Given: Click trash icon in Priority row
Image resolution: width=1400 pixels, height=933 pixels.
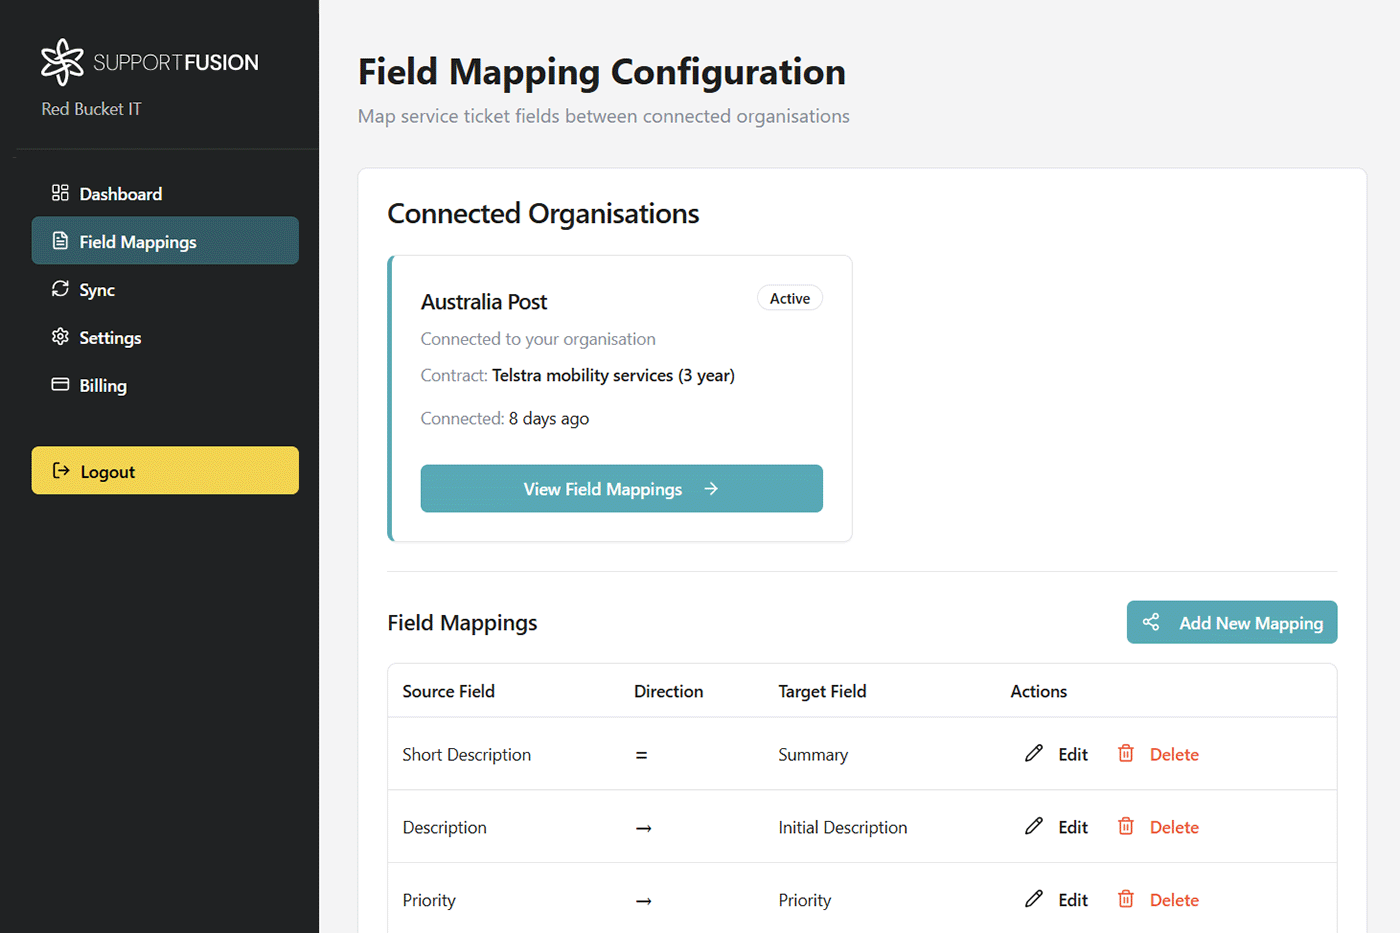Looking at the screenshot, I should coord(1126,900).
